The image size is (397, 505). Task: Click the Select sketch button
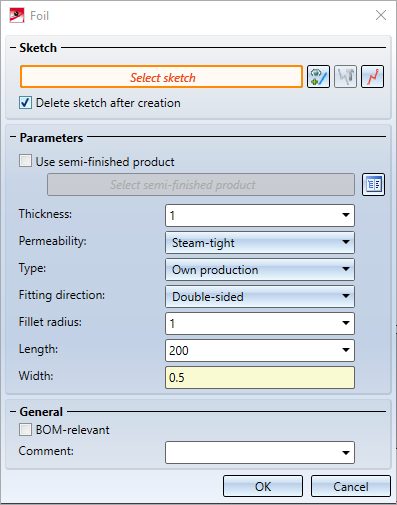point(161,77)
